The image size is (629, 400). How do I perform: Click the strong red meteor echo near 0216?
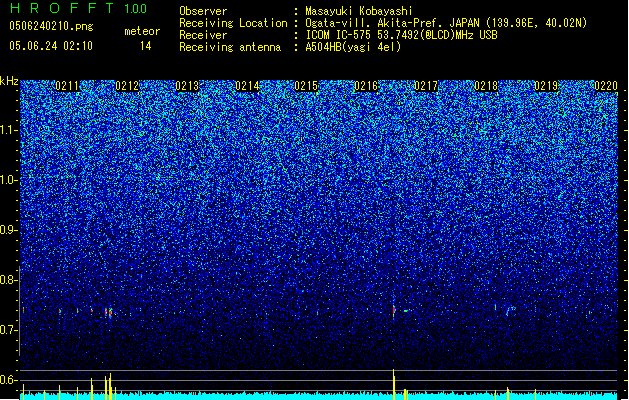click(x=394, y=310)
